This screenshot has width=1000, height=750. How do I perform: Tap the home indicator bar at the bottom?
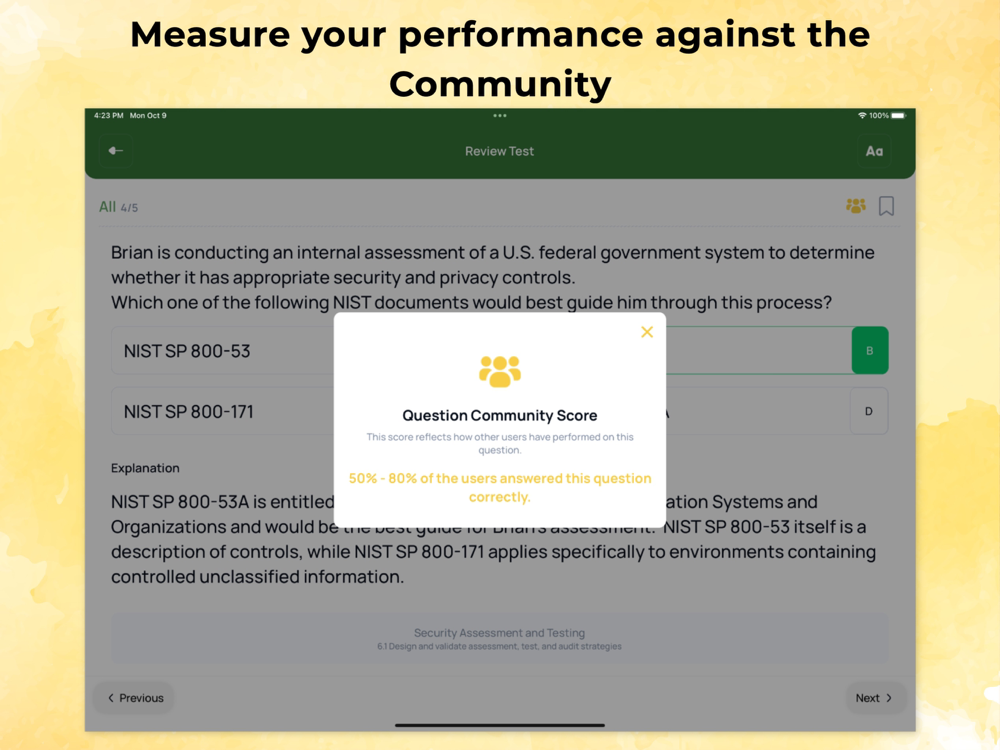coord(499,725)
